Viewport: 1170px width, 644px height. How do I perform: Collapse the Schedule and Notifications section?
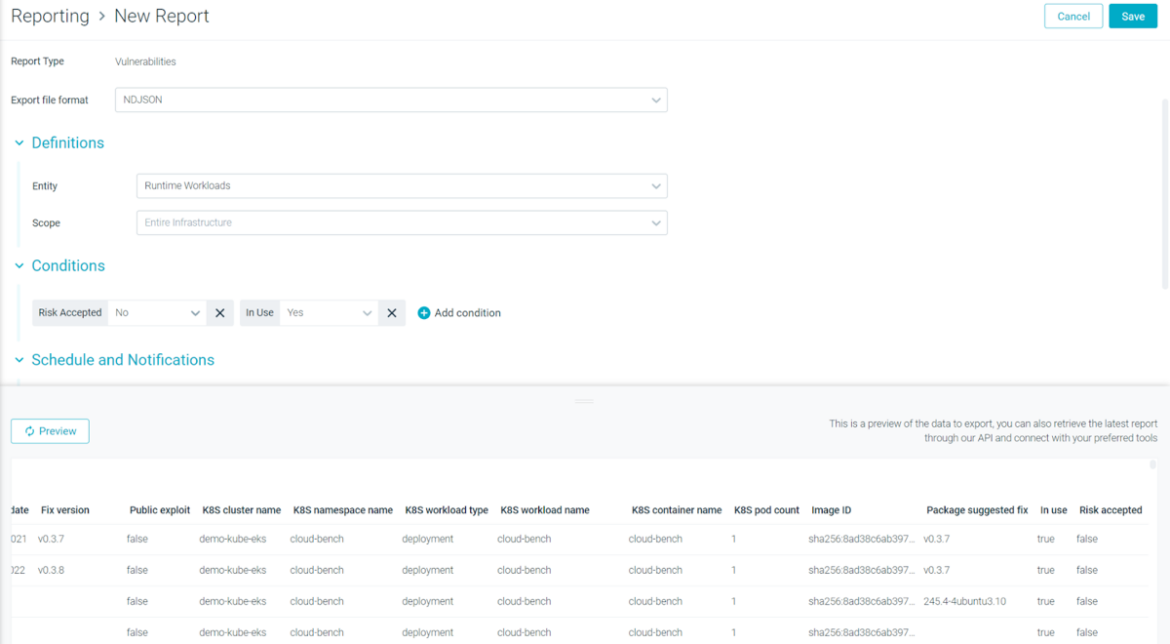pos(18,359)
